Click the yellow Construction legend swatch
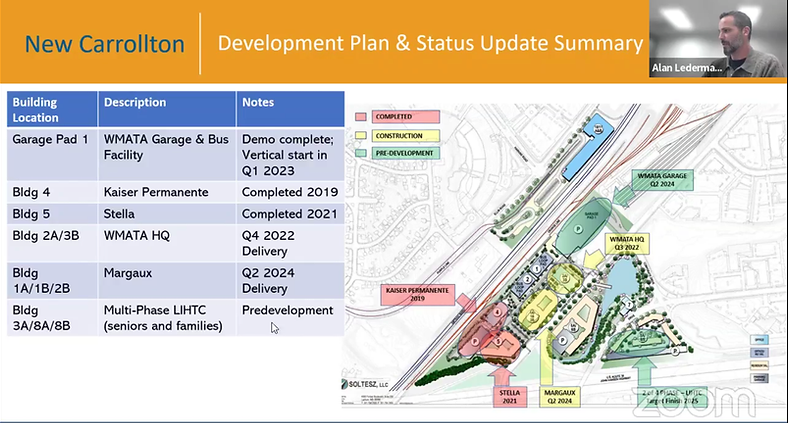This screenshot has height=423, width=788. coord(360,136)
